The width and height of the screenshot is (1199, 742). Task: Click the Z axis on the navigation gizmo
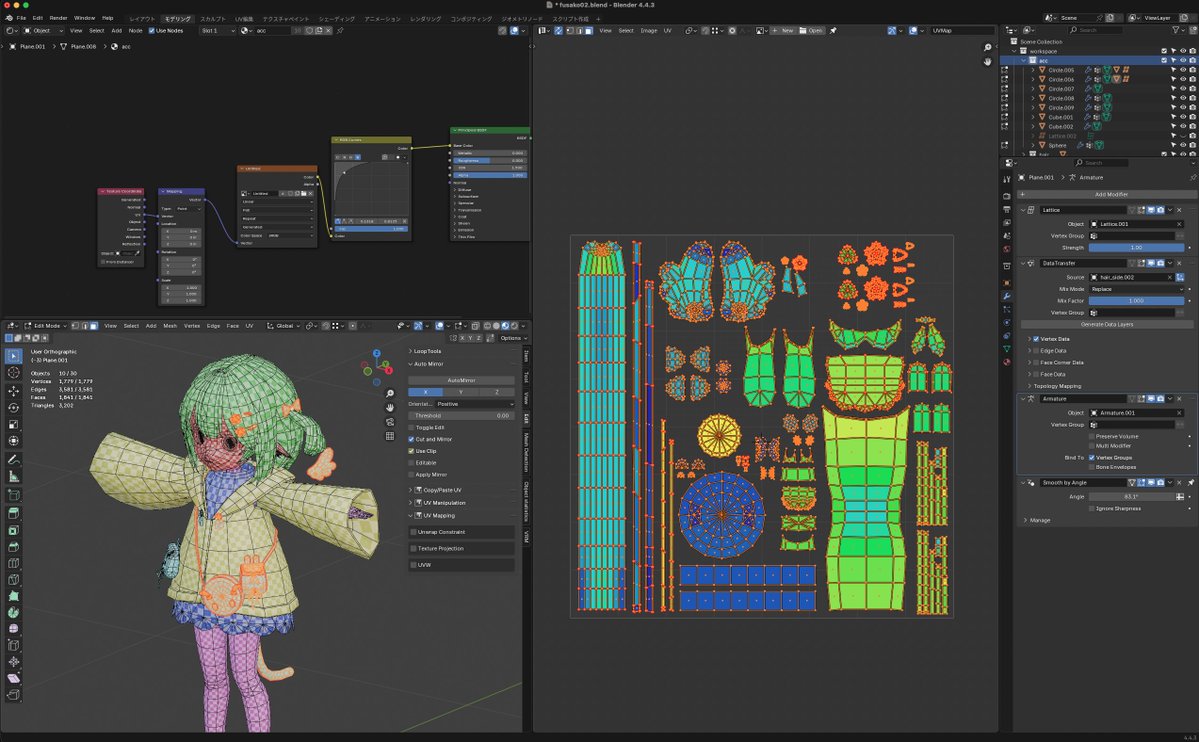click(x=376, y=353)
